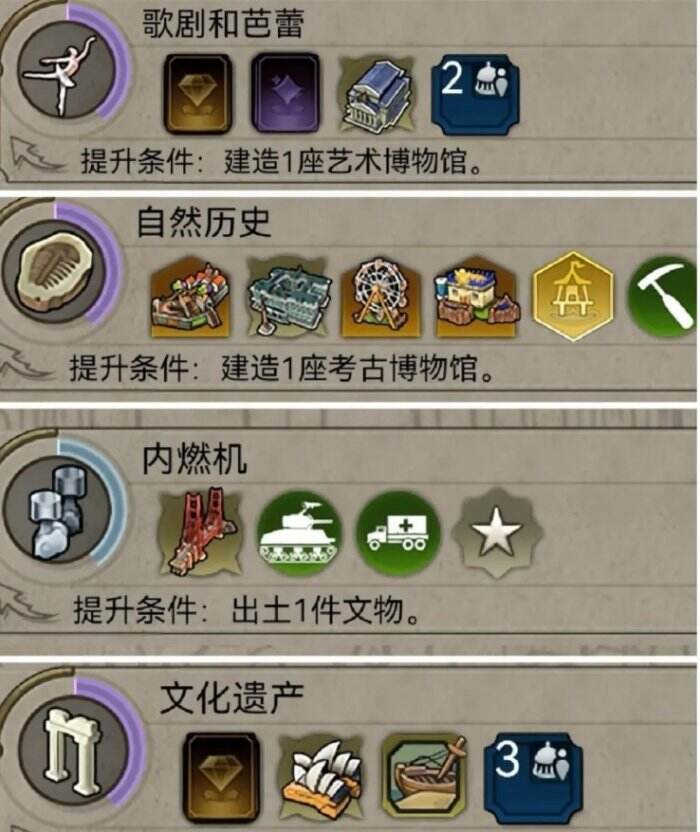700x832 pixels.
Task: Select the Ferris wheel building icon
Action: pos(380,296)
